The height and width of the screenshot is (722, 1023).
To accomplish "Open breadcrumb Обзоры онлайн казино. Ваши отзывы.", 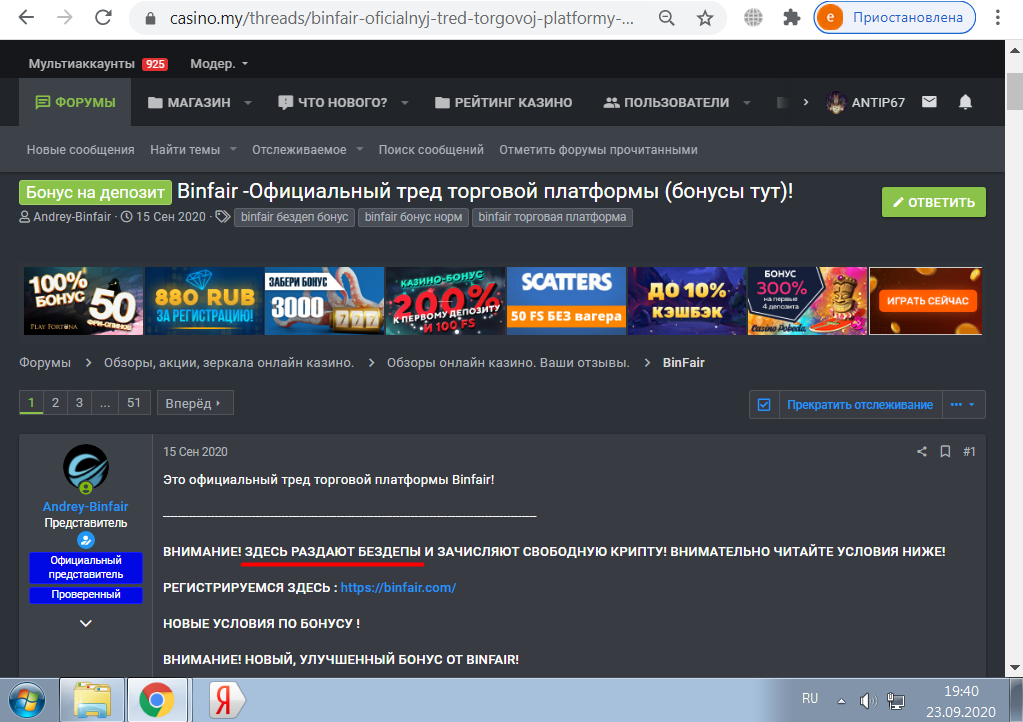I will (x=508, y=363).
